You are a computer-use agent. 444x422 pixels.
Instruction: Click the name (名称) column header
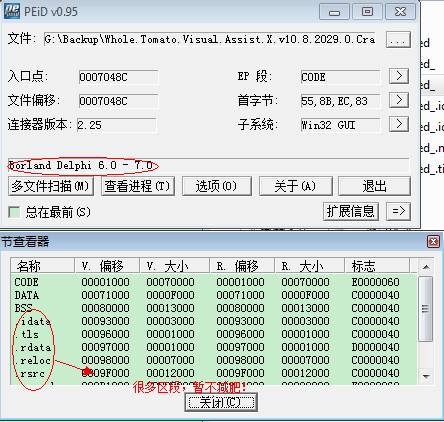(x=42, y=266)
